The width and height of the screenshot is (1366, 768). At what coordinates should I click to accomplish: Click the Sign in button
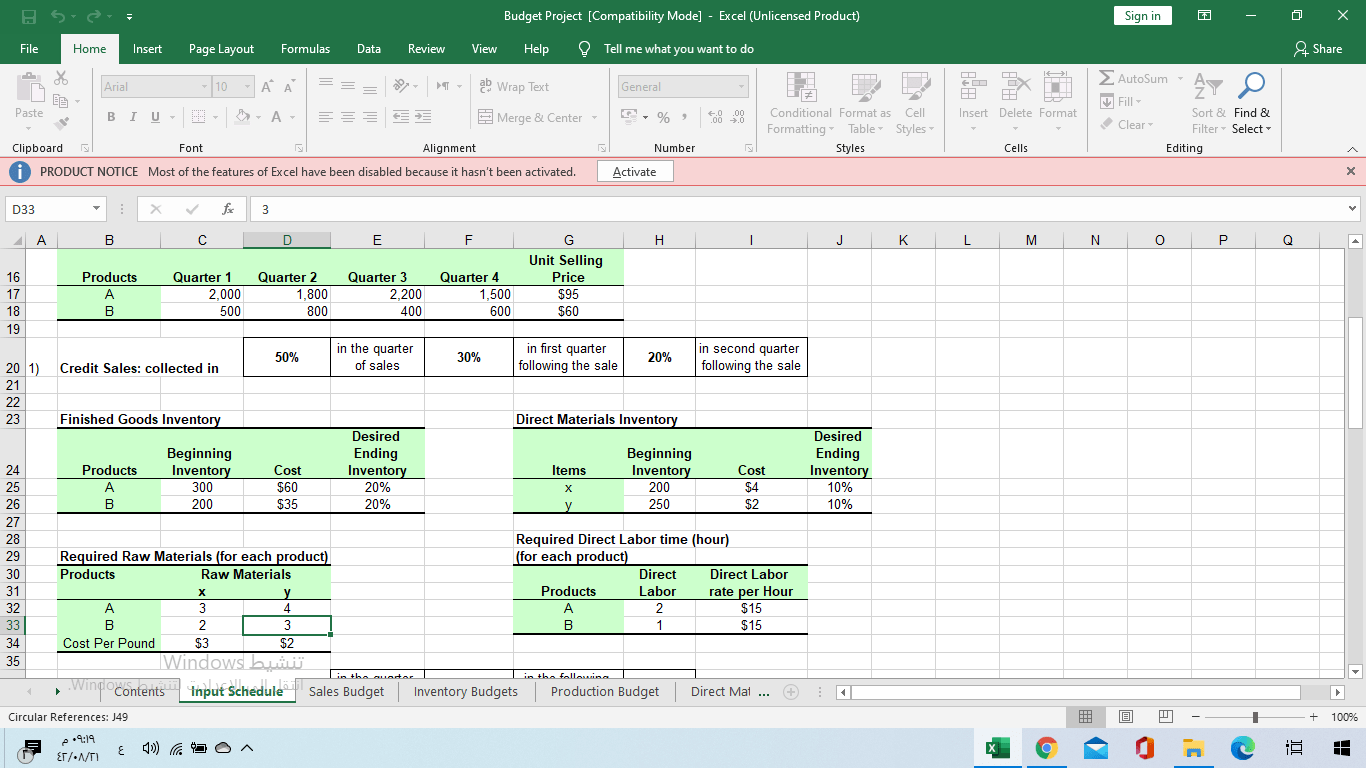(x=1142, y=16)
